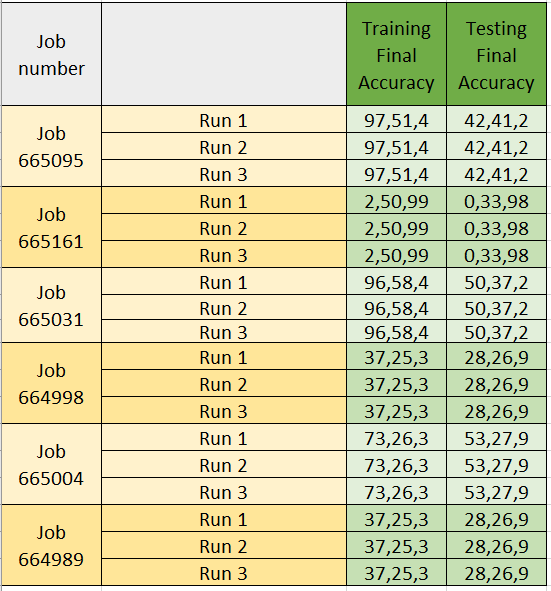
Task: Select the Job 665004 merged cell
Action: [x=51, y=464]
